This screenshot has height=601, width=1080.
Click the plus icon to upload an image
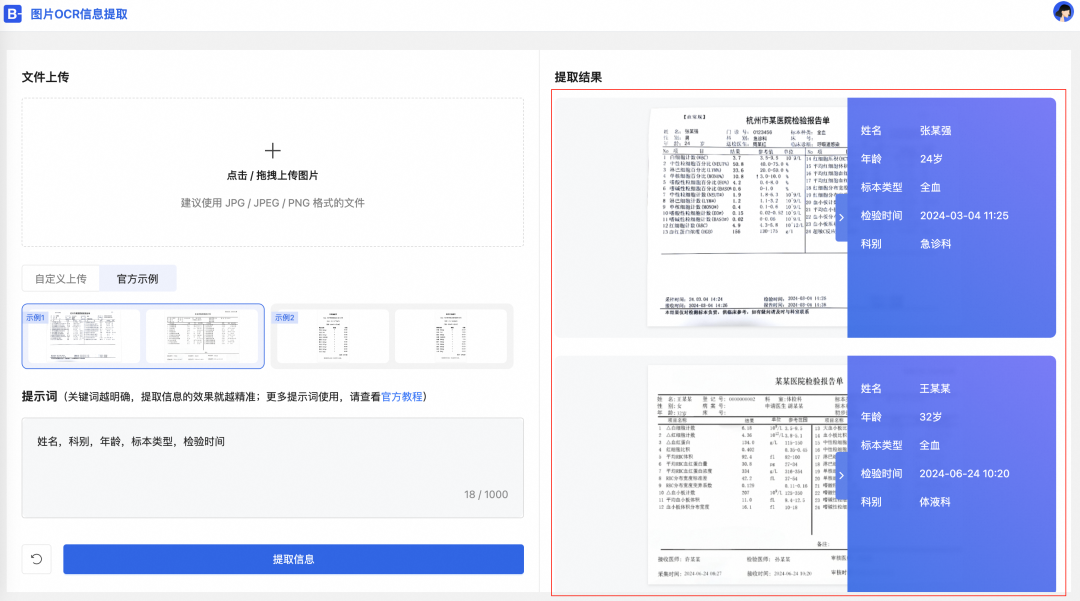click(x=272, y=151)
